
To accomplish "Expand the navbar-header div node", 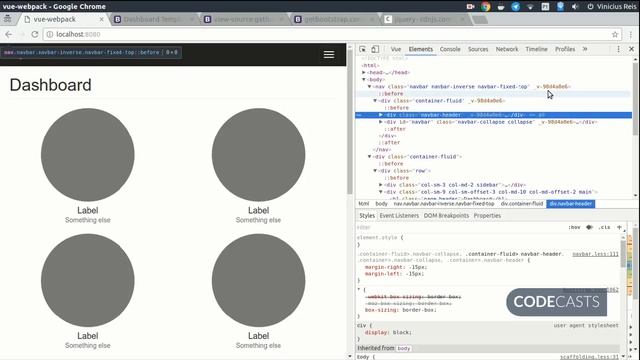I will 381,115.
